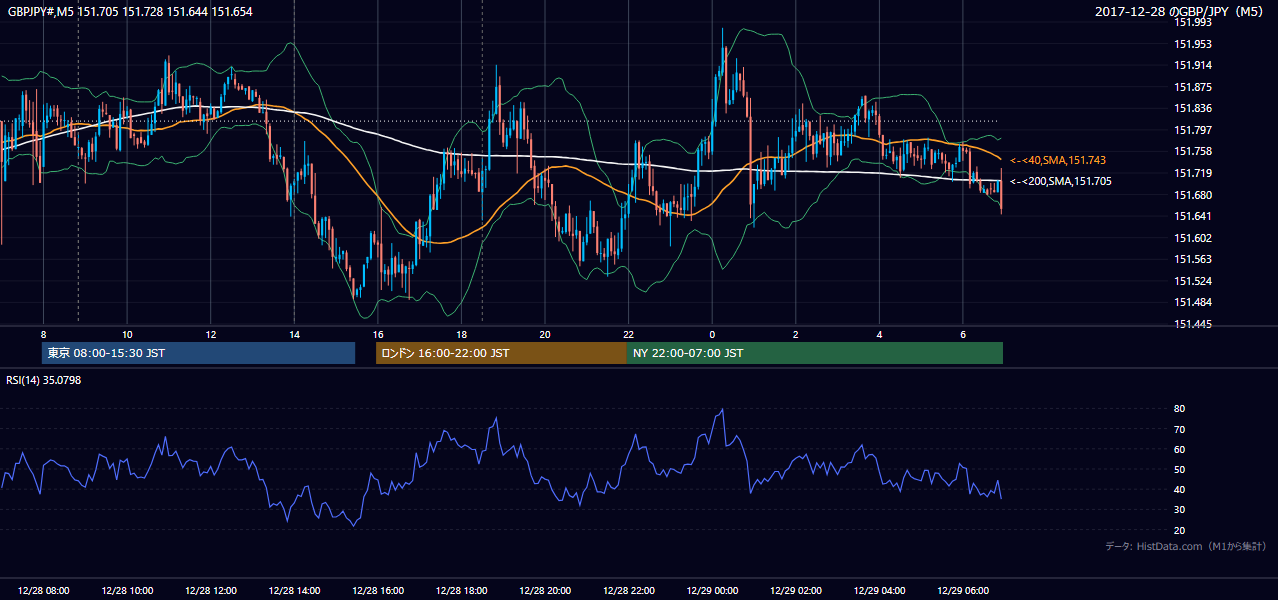Image resolution: width=1278 pixels, height=600 pixels.
Task: Click hour label 22 under price chart
Action: click(x=628, y=334)
